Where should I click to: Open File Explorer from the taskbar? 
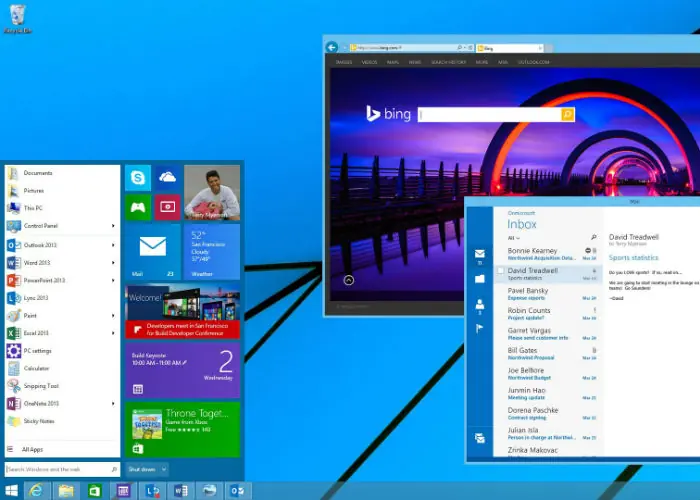coord(66,491)
